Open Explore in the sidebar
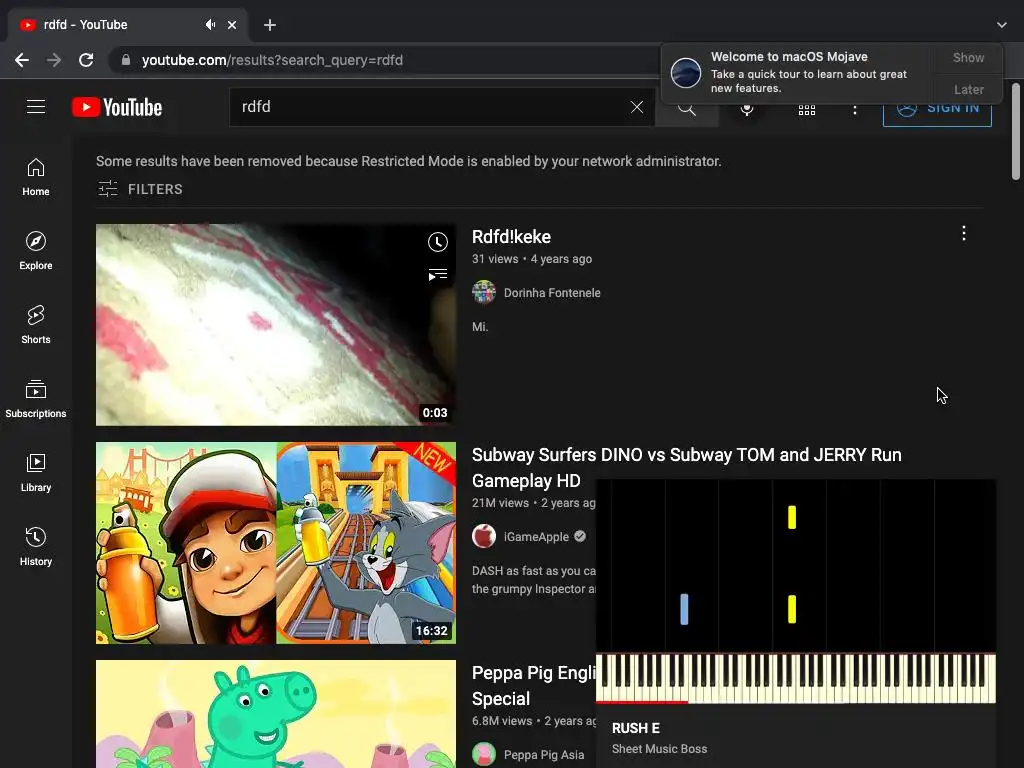This screenshot has width=1024, height=768. tap(36, 251)
